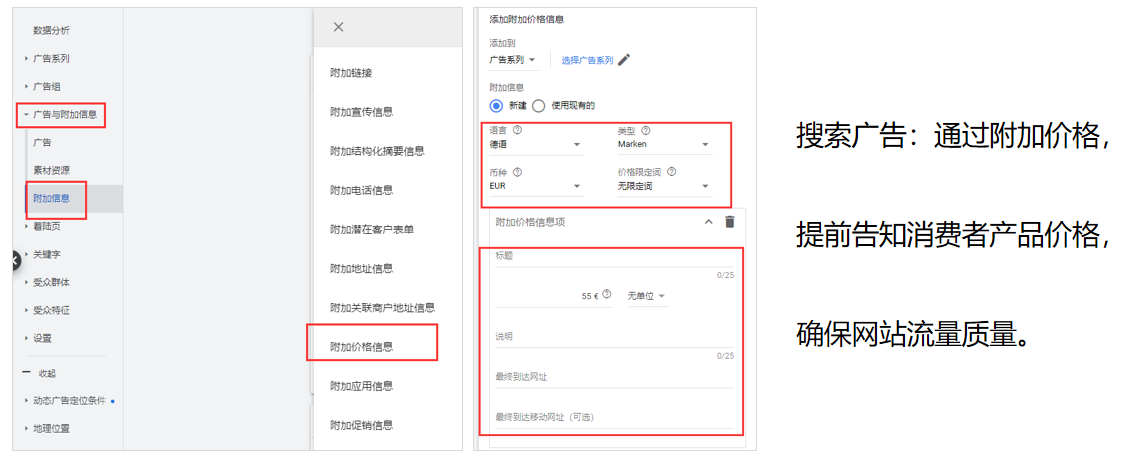Click the 添加附加价格信息 heading text
Viewport: 1133px width, 459px height.
pos(526,20)
